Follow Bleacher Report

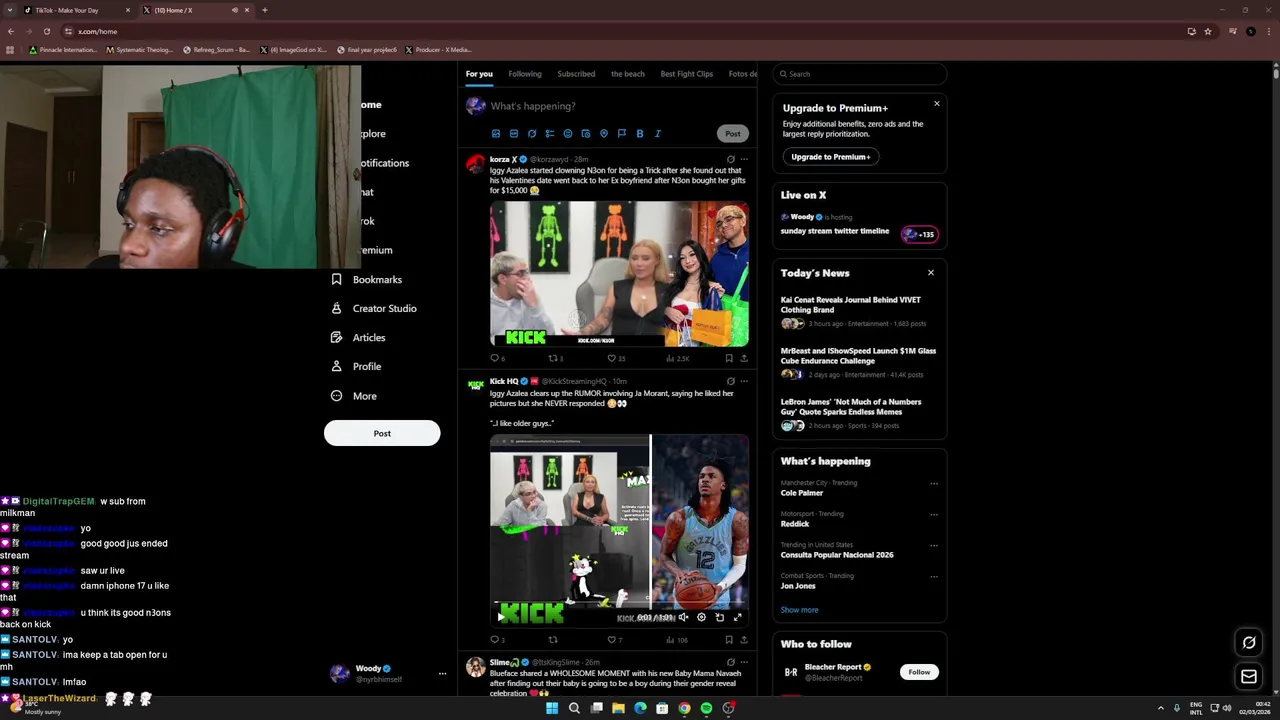[919, 672]
